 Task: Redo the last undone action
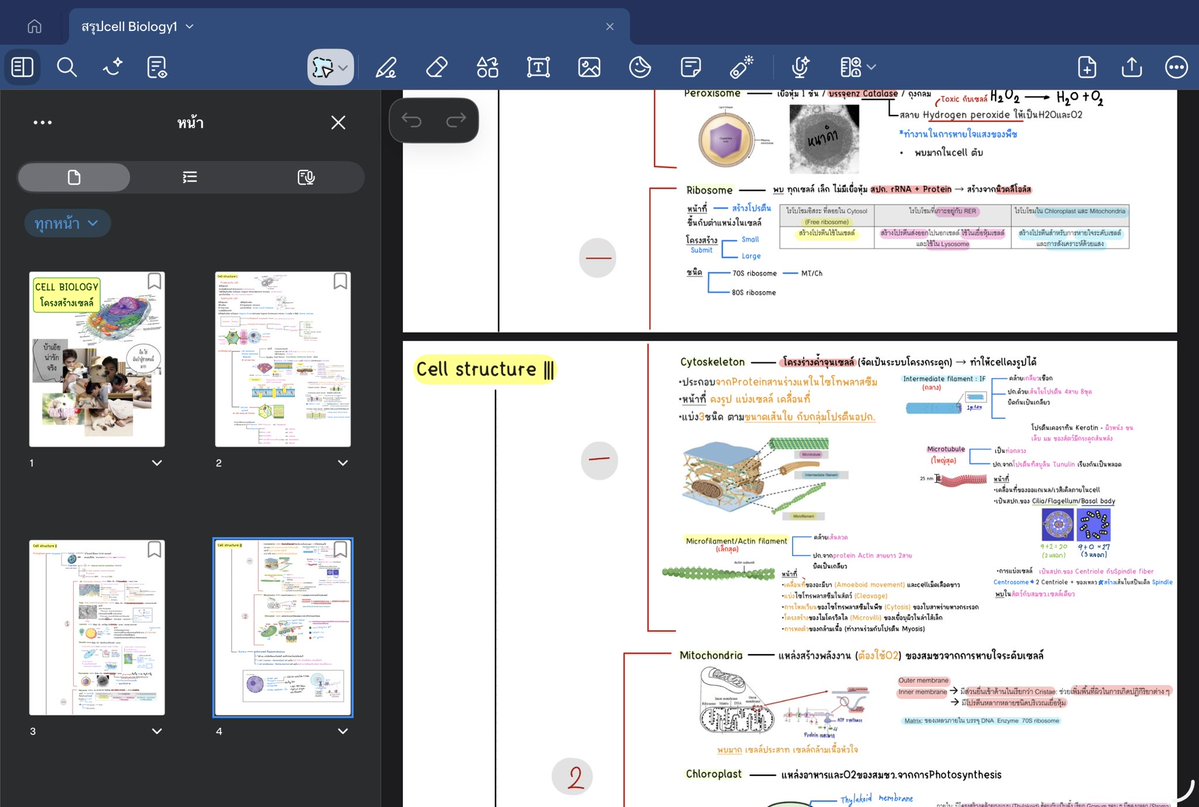click(457, 120)
